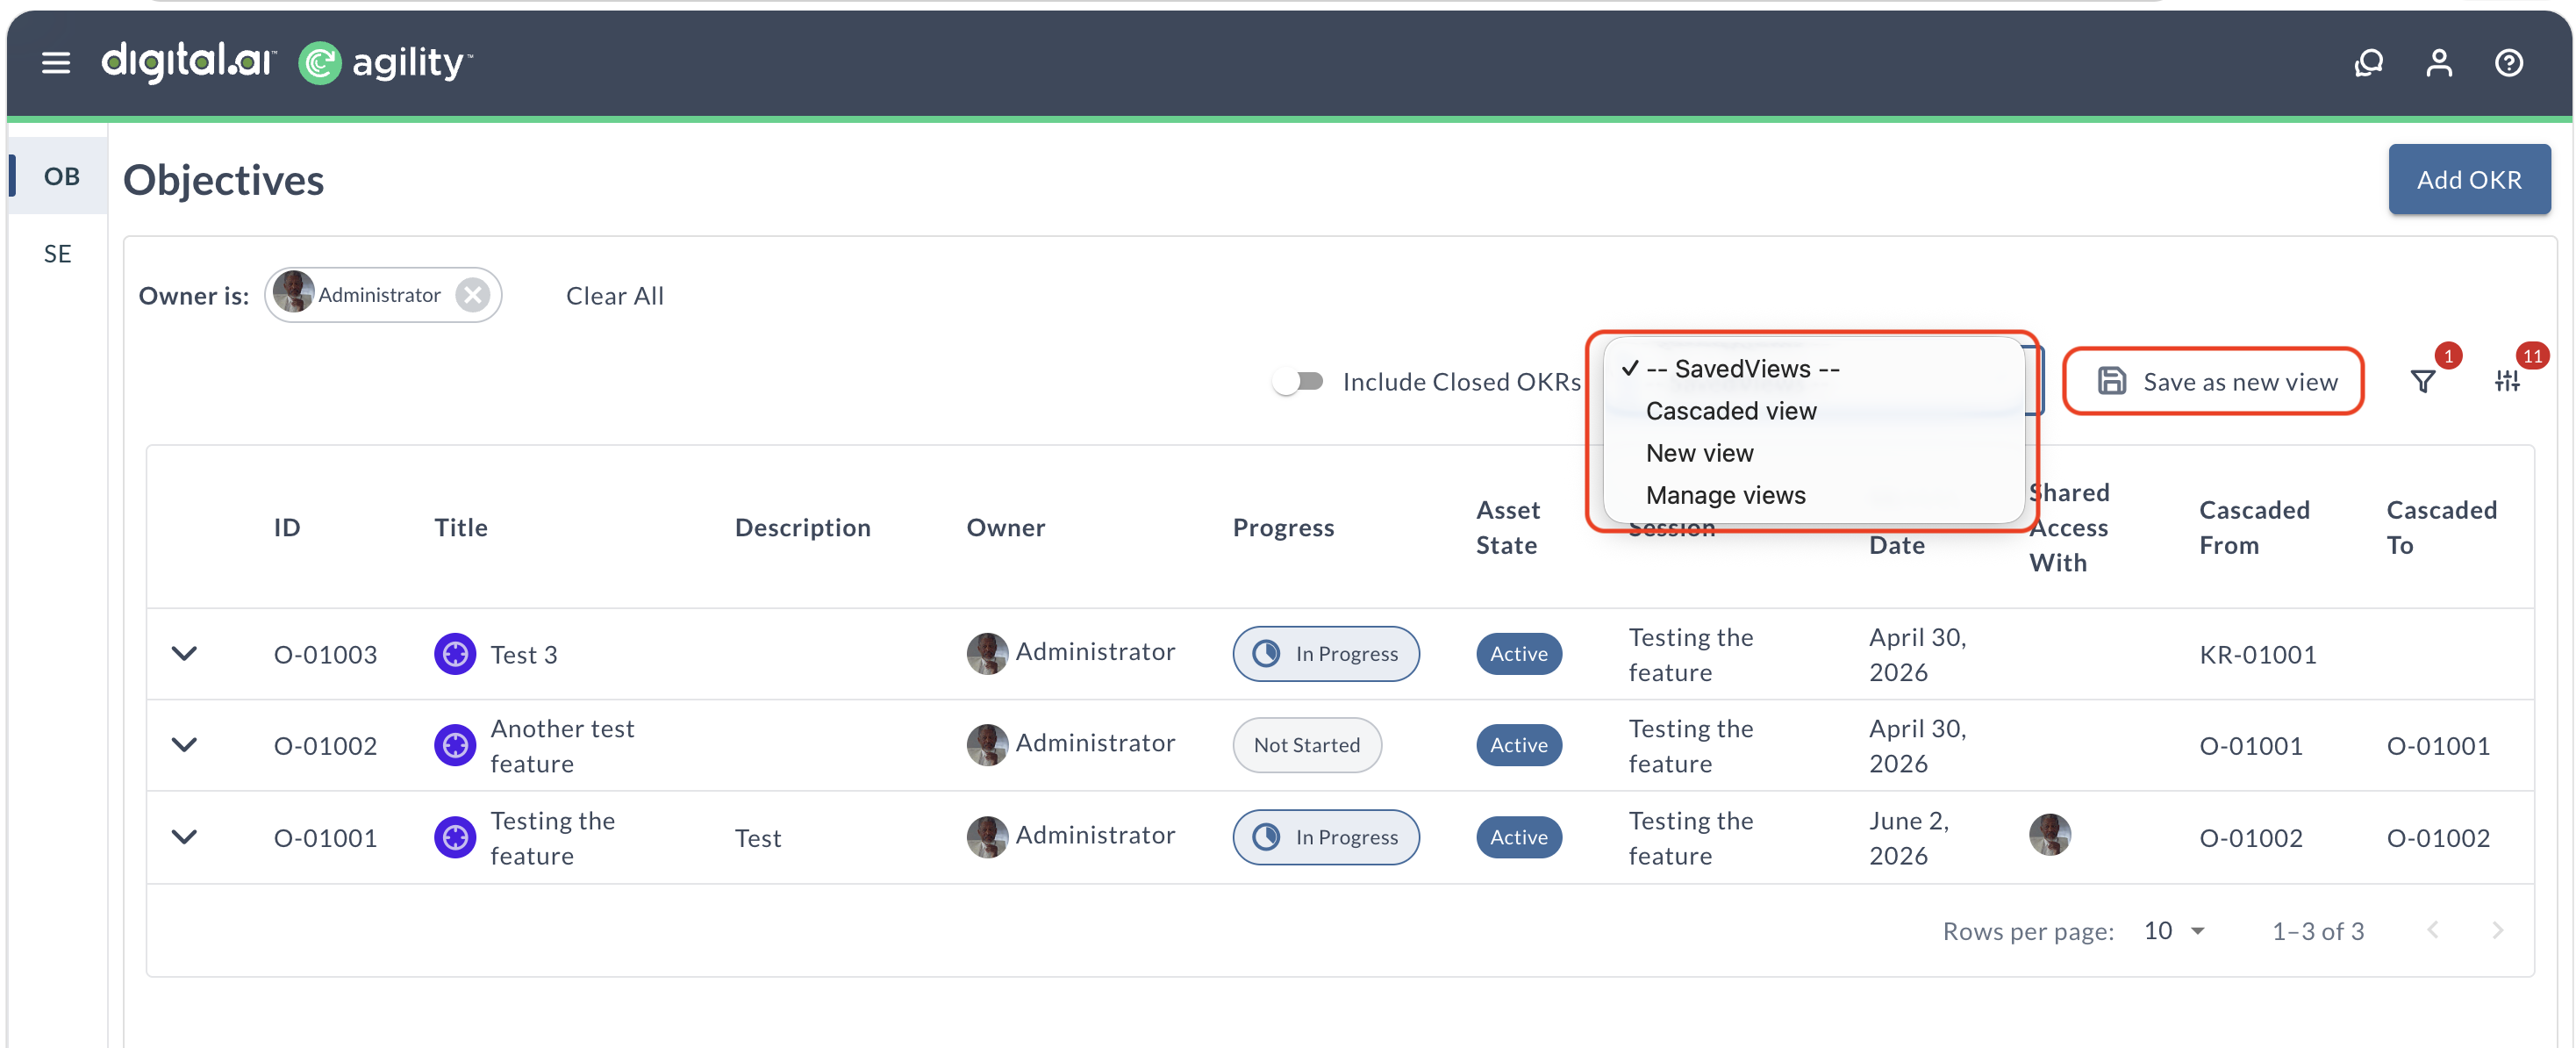Click objective icon for Test 3
This screenshot has height=1048, width=2576.
(455, 654)
